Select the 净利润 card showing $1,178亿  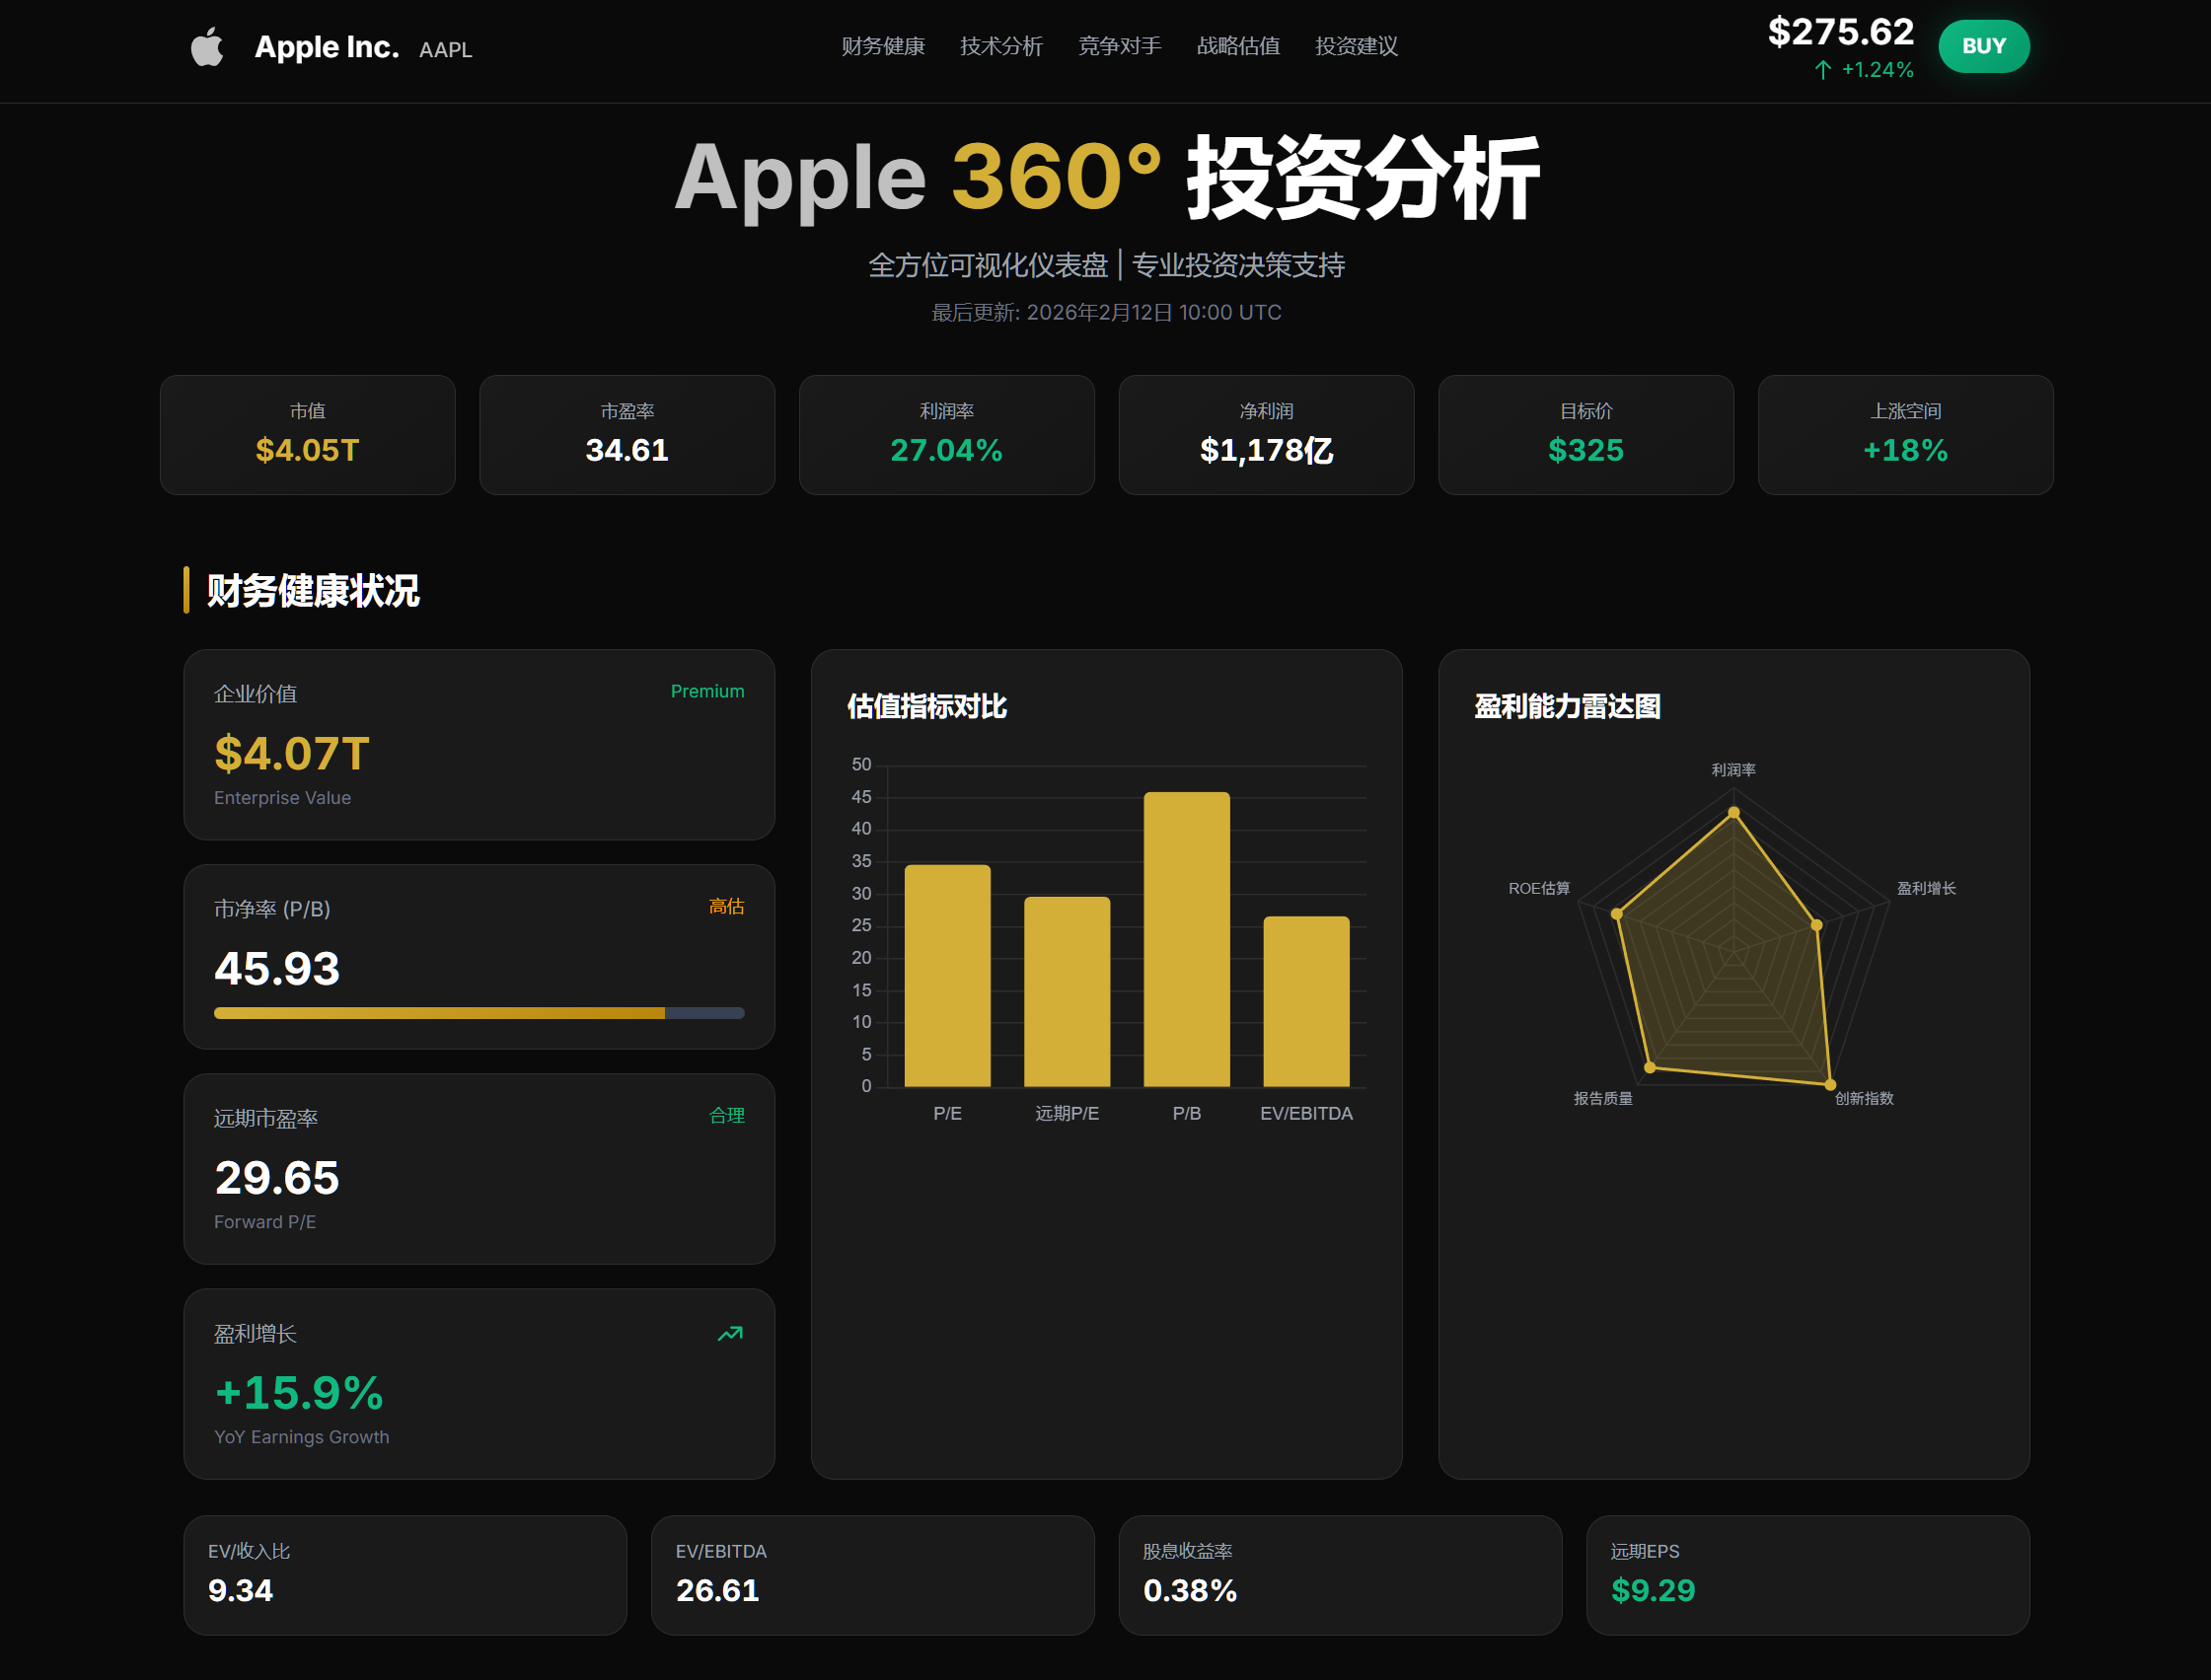(1266, 434)
